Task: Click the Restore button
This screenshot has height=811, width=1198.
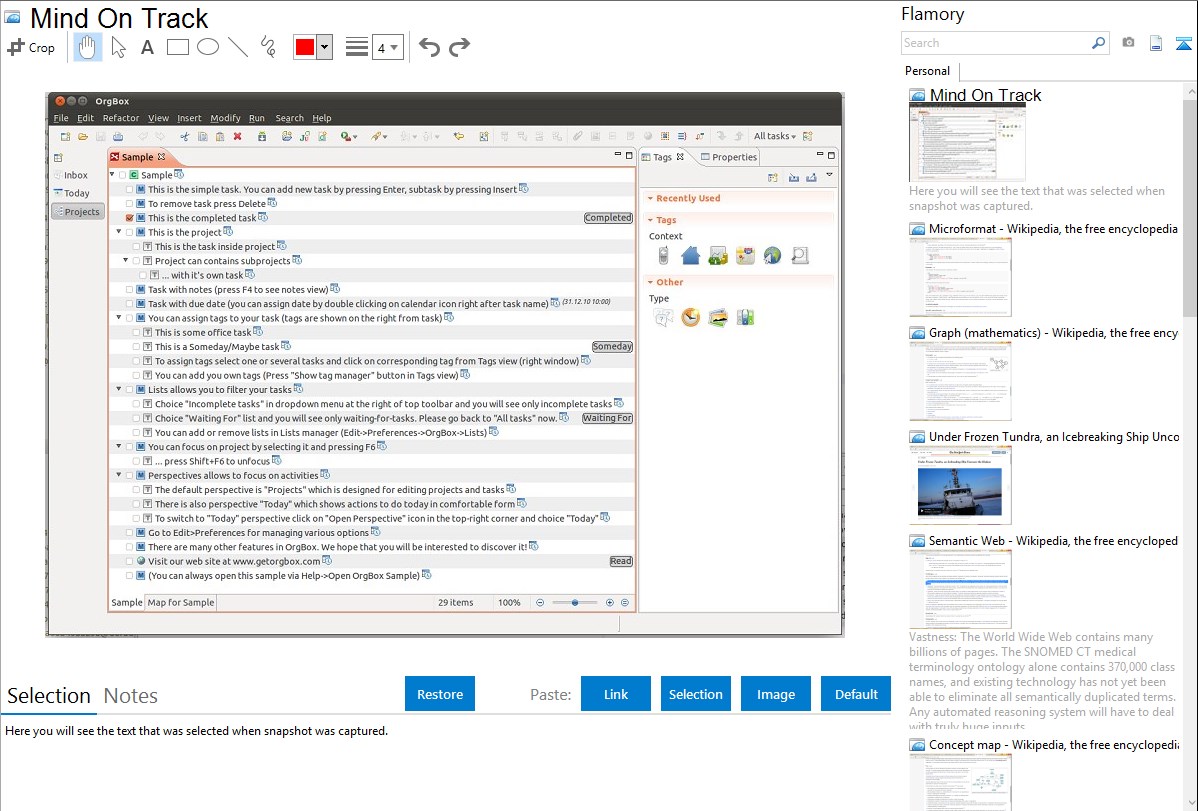Action: [440, 694]
